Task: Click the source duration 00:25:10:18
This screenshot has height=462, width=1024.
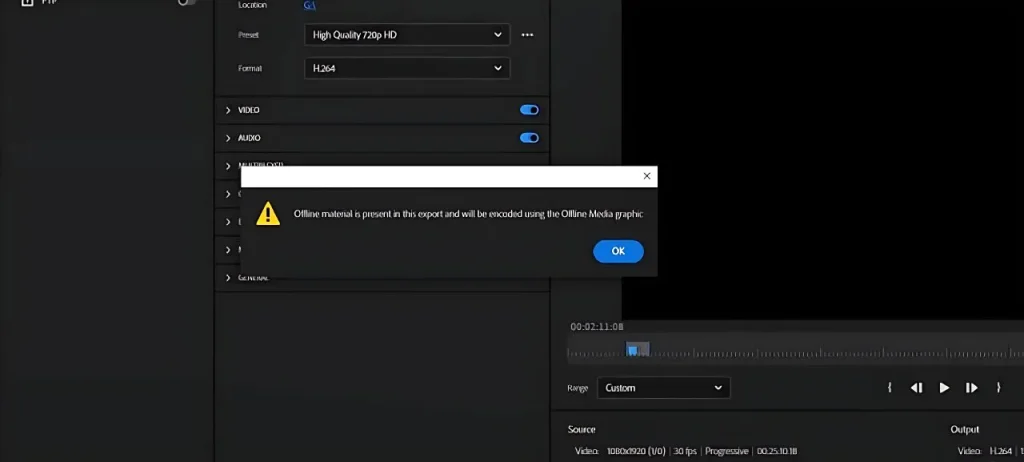Action: 777,451
